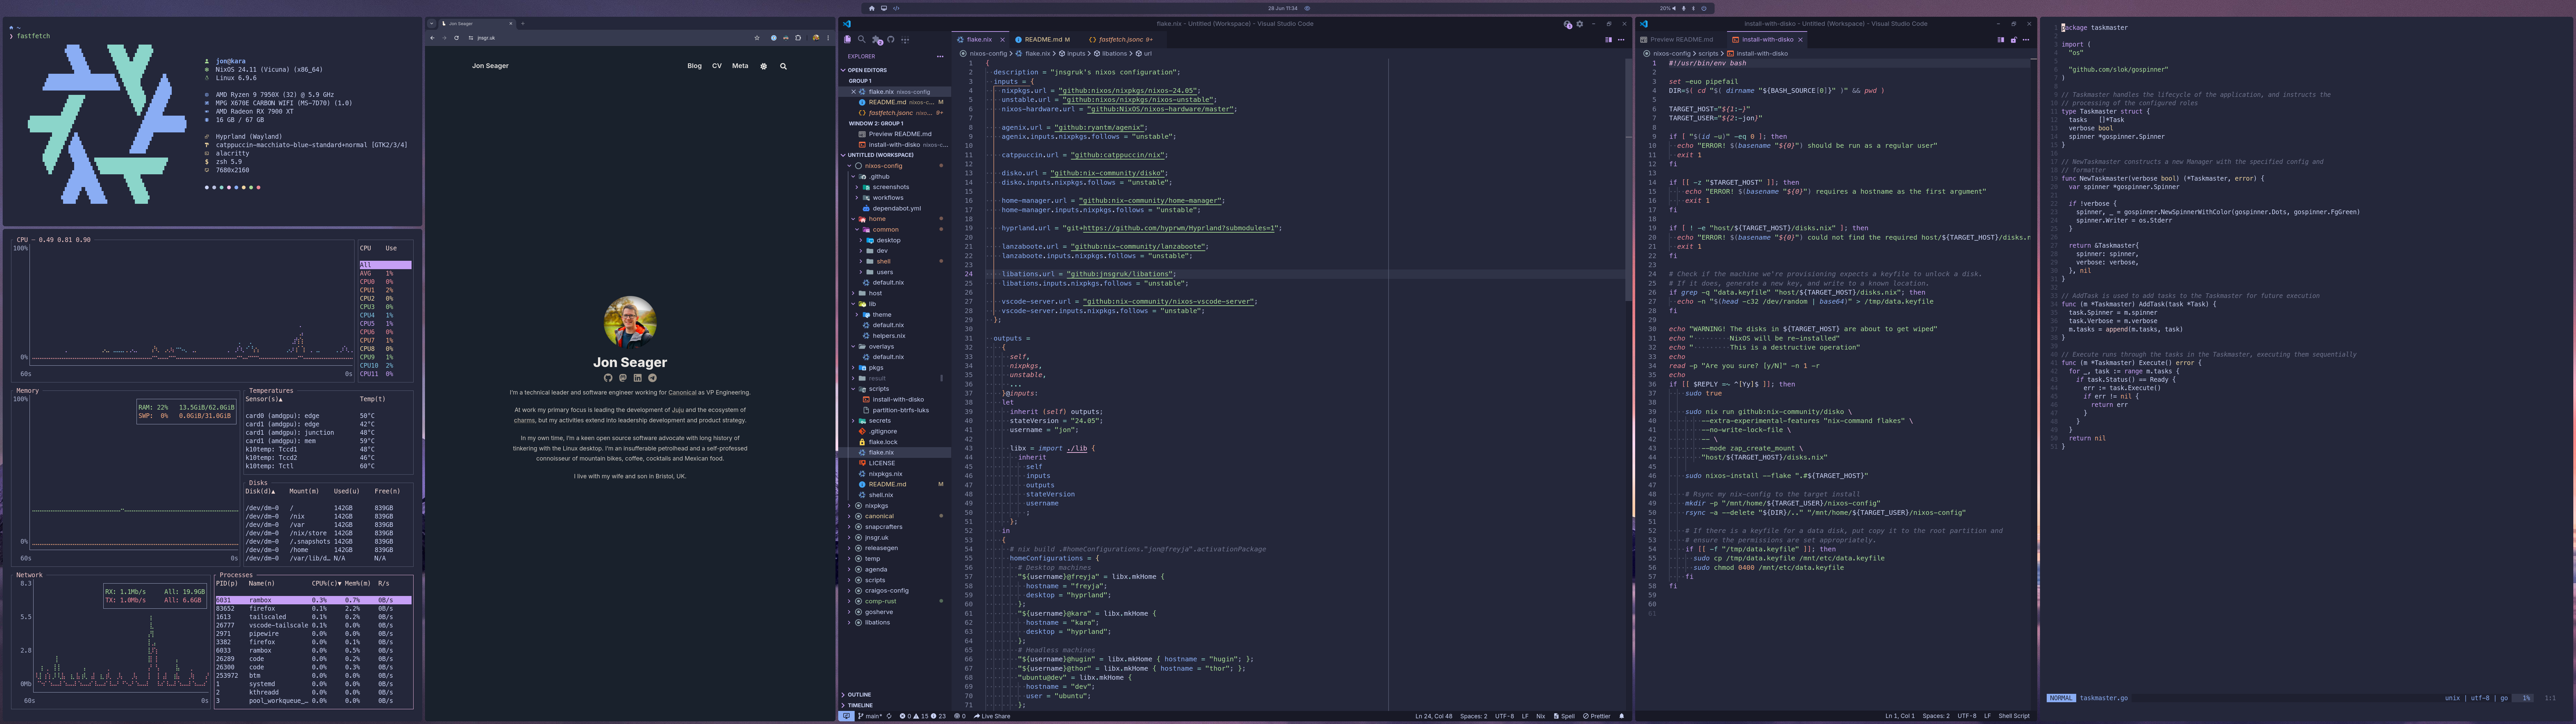Viewport: 2576px width, 724px height.
Task: Open the GitHub panel in activity bar
Action: (x=891, y=40)
